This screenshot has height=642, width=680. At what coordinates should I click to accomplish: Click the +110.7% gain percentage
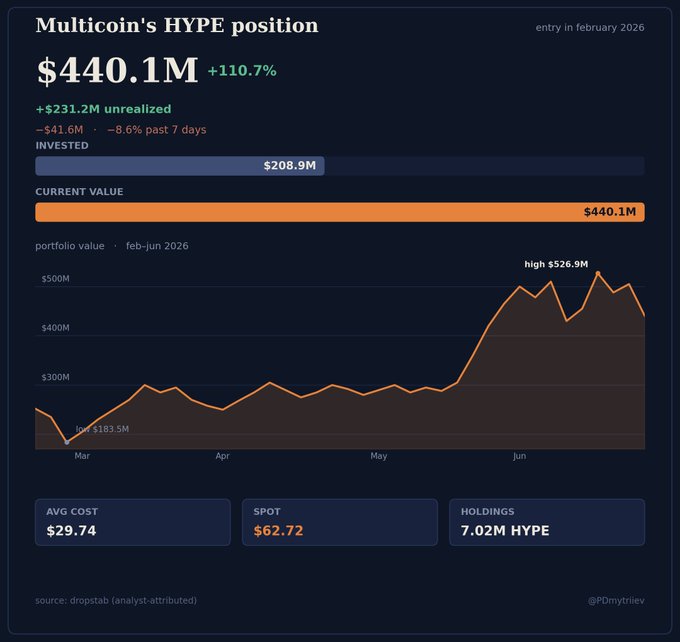(242, 71)
